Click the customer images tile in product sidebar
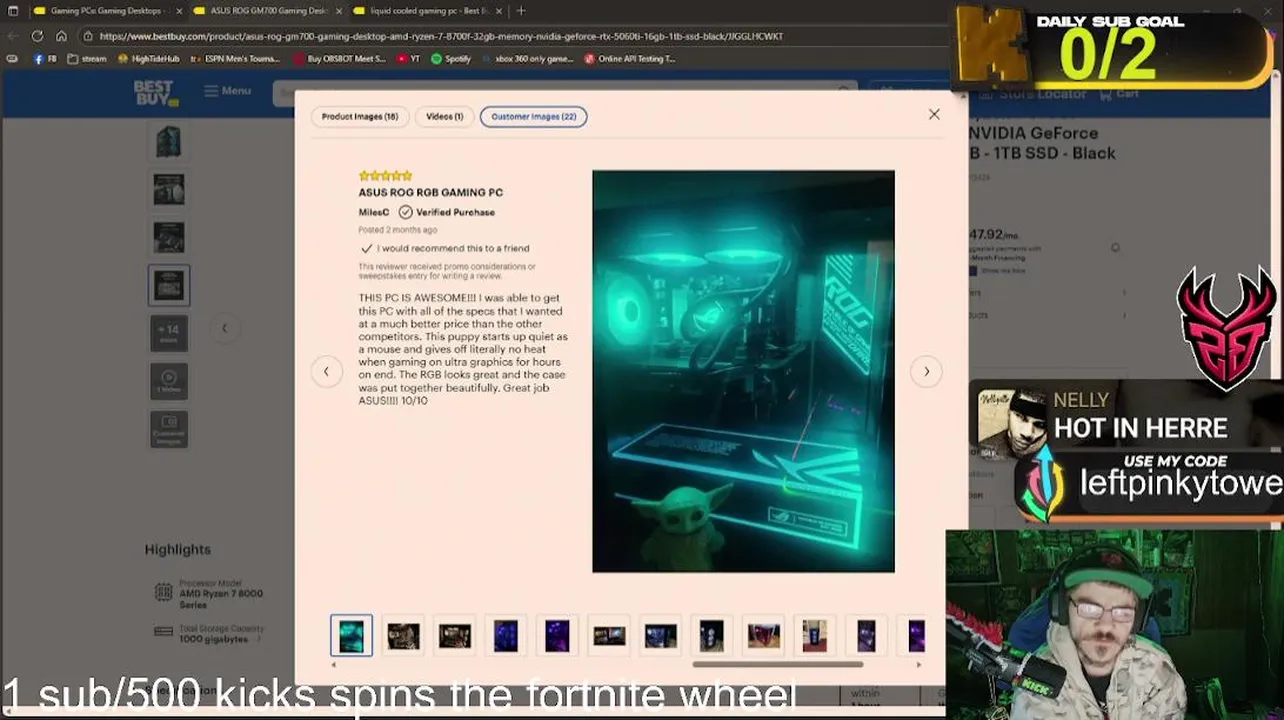Image resolution: width=1284 pixels, height=720 pixels. 169,429
